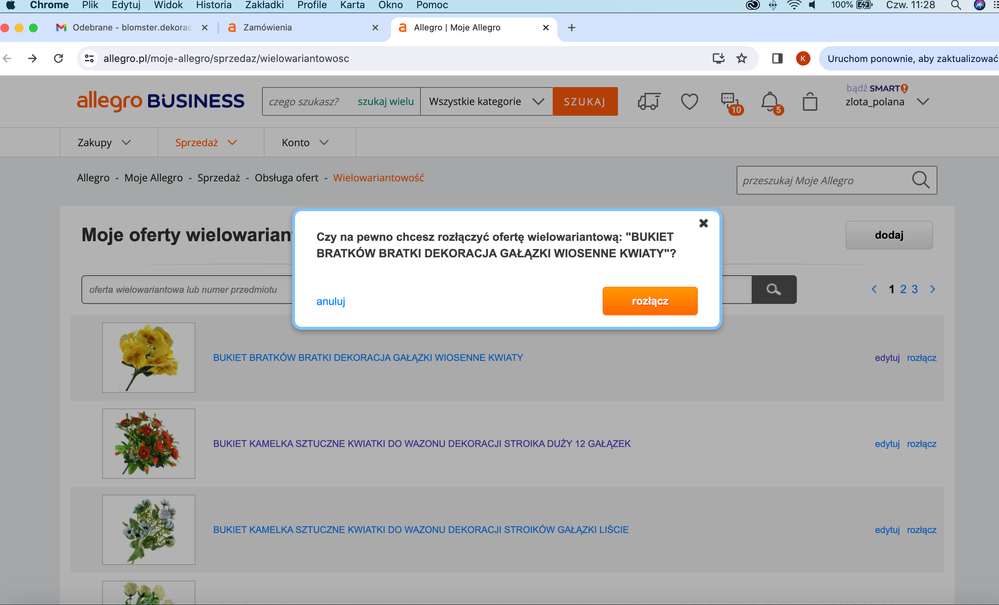This screenshot has width=999, height=605.
Task: Toggle the browser side panel icon
Action: pyautogui.click(x=777, y=58)
